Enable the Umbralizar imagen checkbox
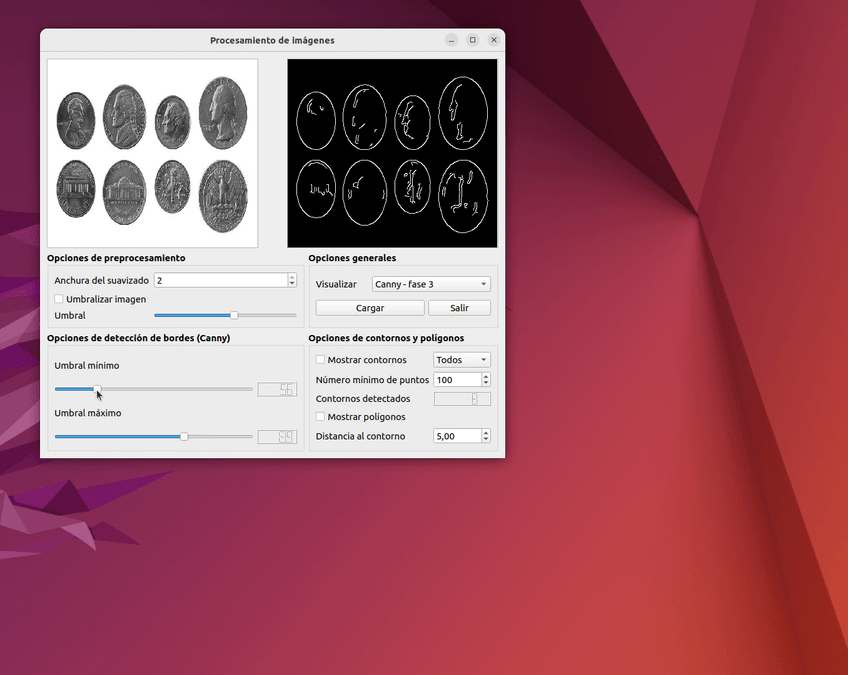This screenshot has height=675, width=848. [x=59, y=299]
